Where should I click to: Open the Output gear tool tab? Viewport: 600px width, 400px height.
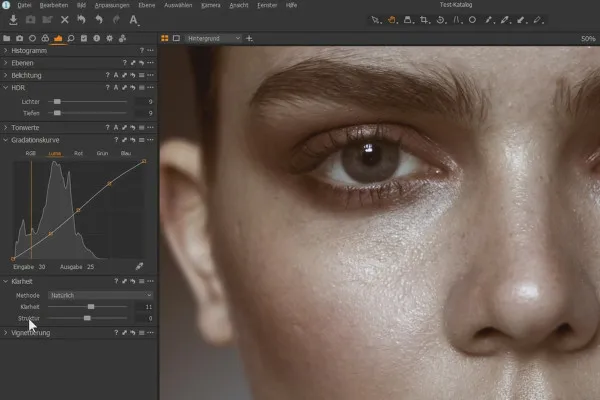coord(109,38)
